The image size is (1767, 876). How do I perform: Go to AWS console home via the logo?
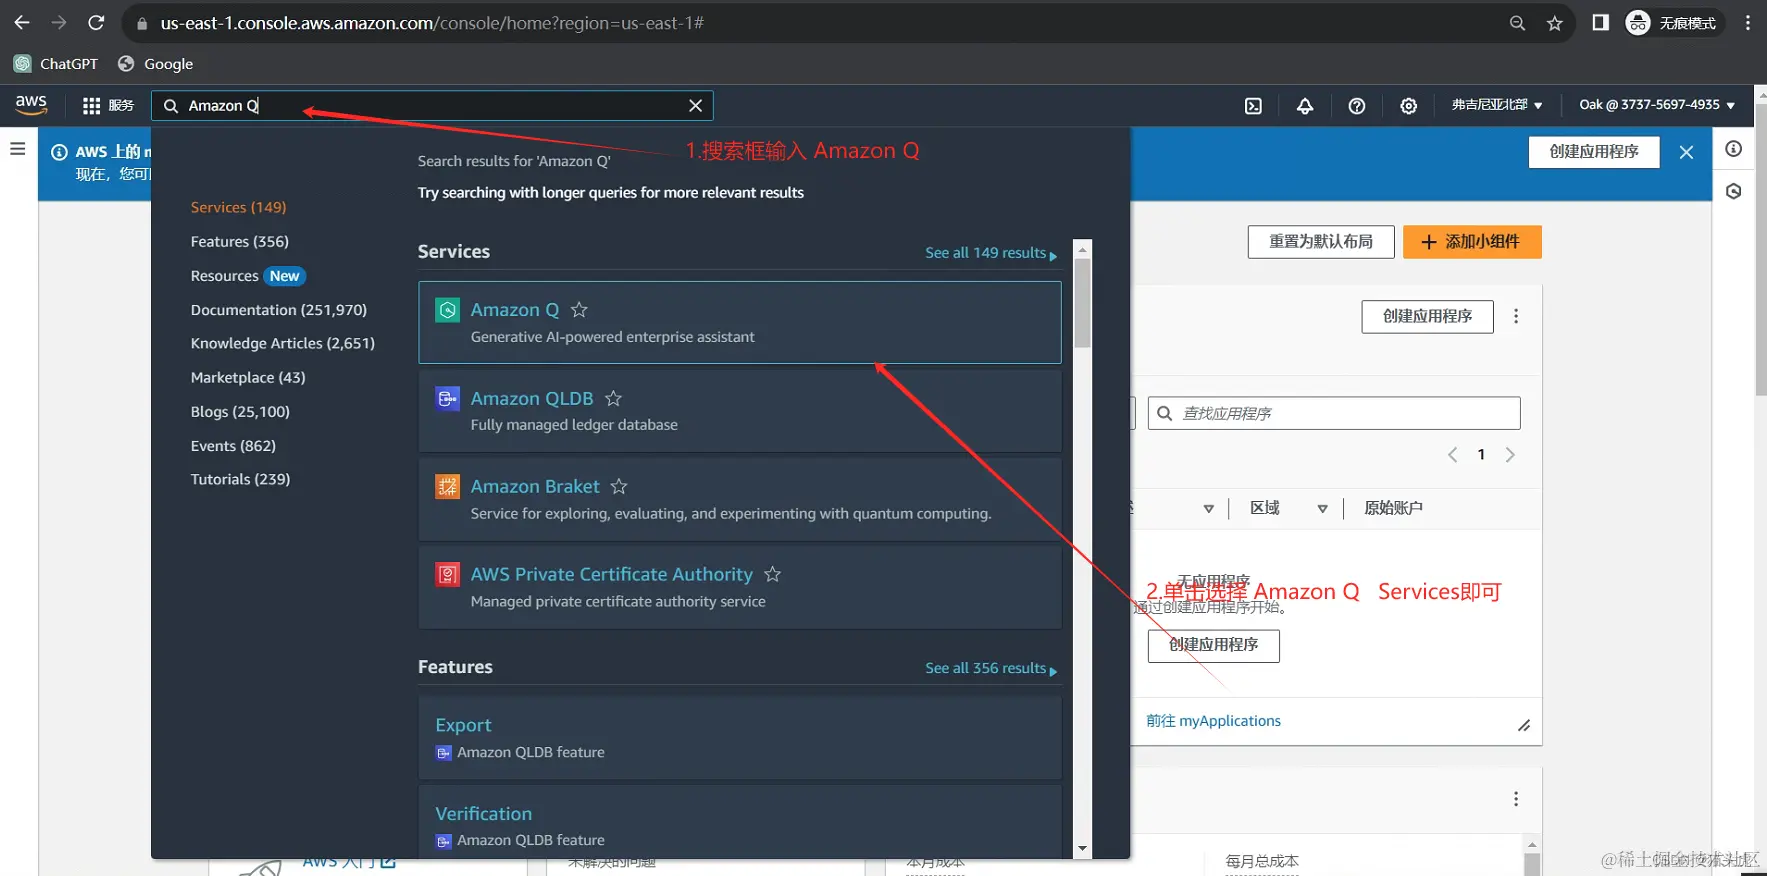pos(31,105)
